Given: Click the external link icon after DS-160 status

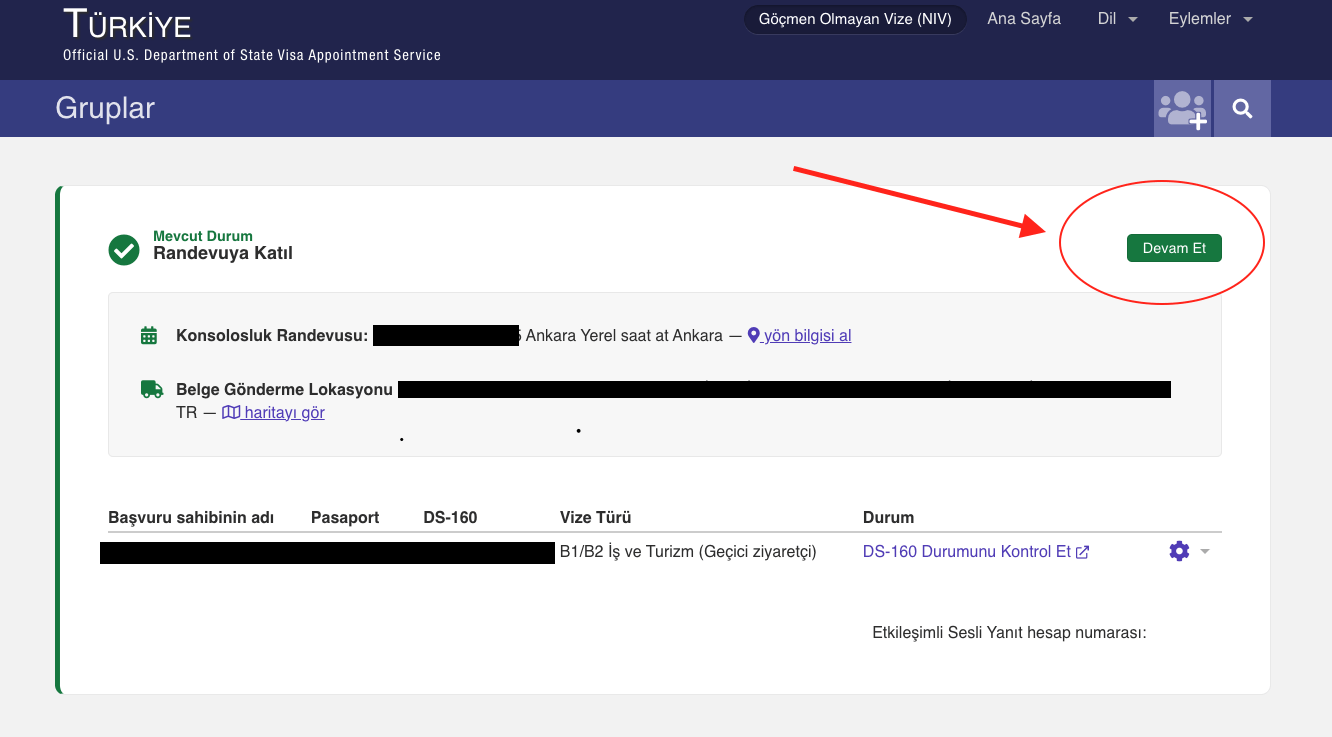Looking at the screenshot, I should tap(1082, 552).
